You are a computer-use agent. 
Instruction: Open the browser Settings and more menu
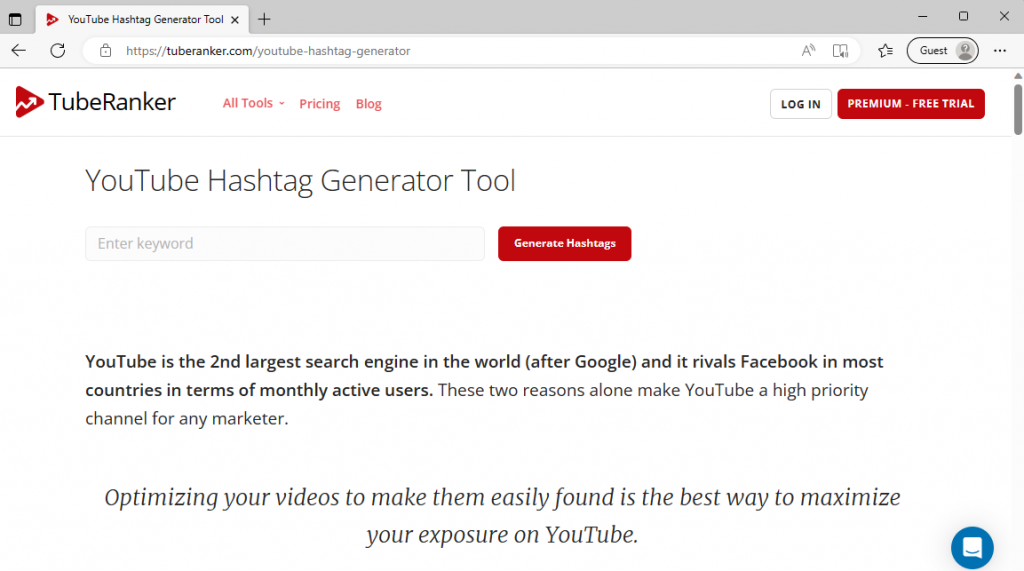1000,51
